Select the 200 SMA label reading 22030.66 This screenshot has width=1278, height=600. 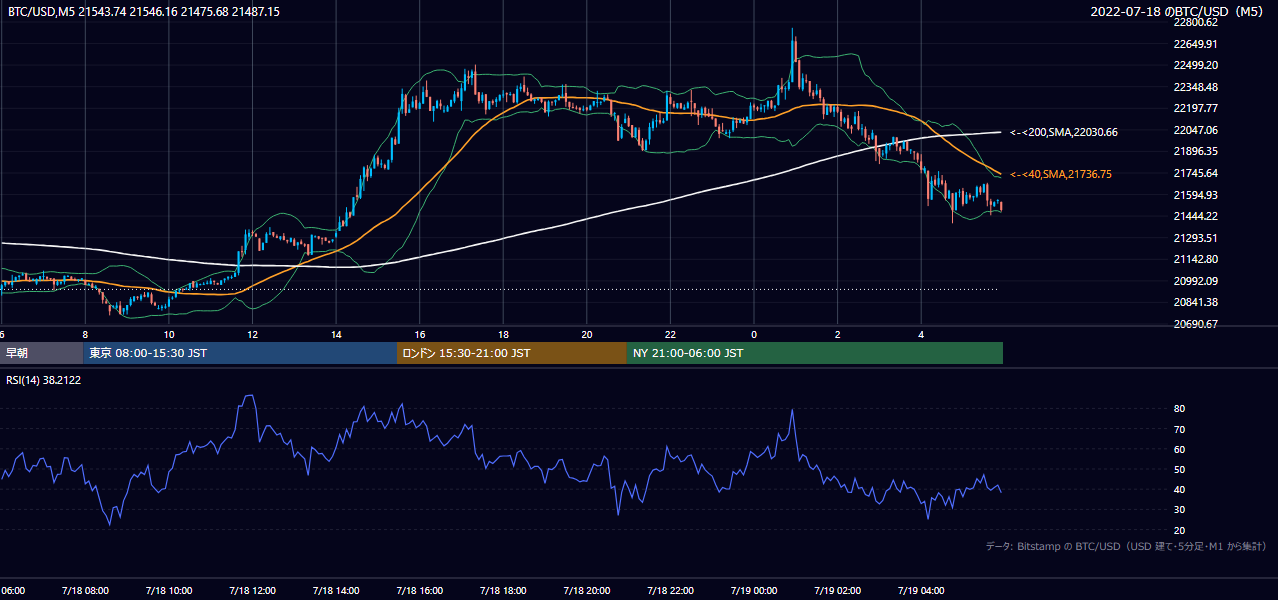[1064, 132]
